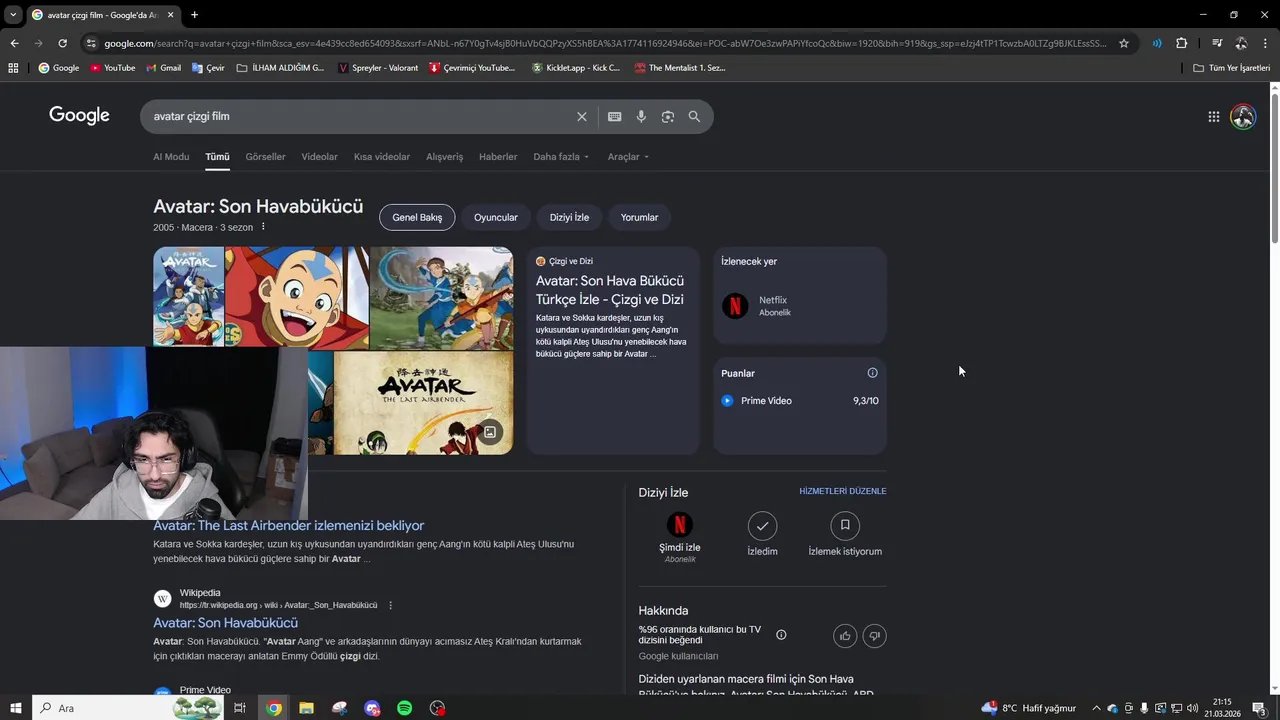Open the Google account avatar
The width and height of the screenshot is (1280, 720).
pos(1243,117)
